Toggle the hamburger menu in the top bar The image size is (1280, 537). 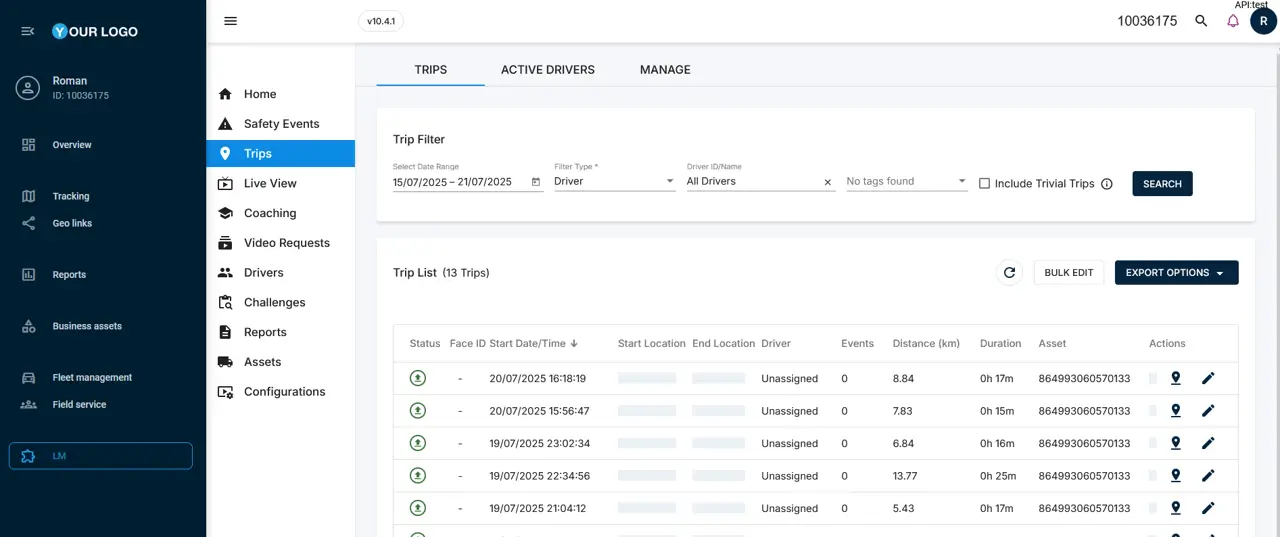click(x=231, y=21)
